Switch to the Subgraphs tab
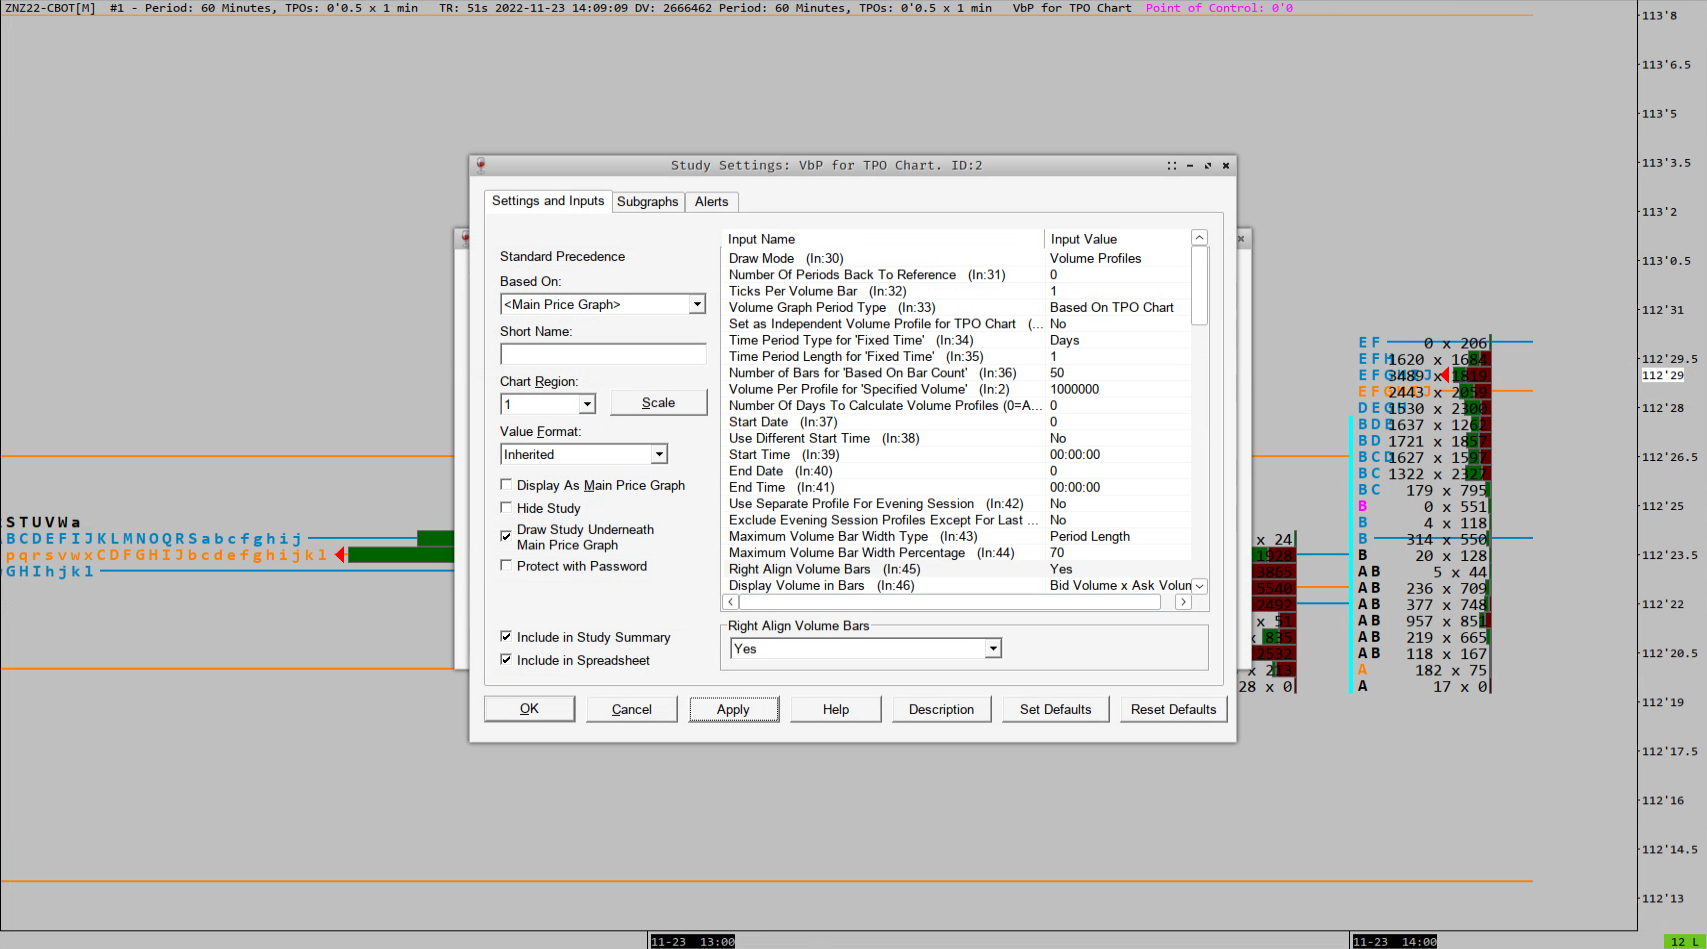 [647, 202]
